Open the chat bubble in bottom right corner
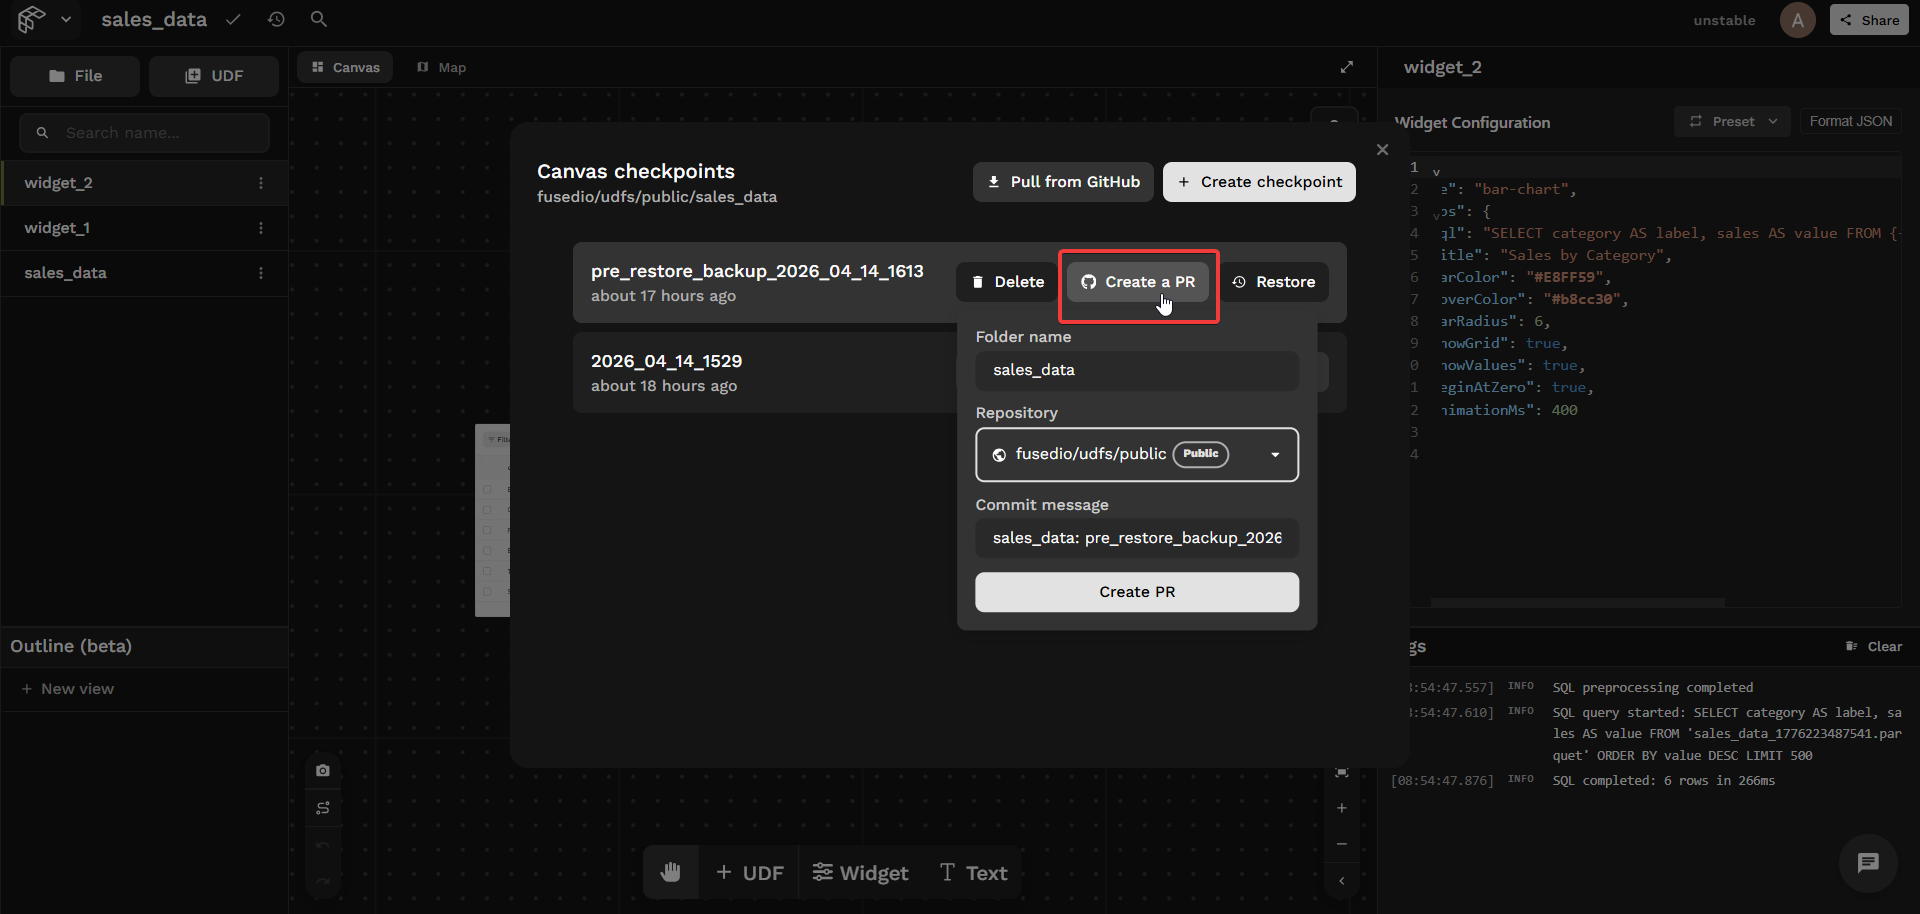 (1867, 863)
